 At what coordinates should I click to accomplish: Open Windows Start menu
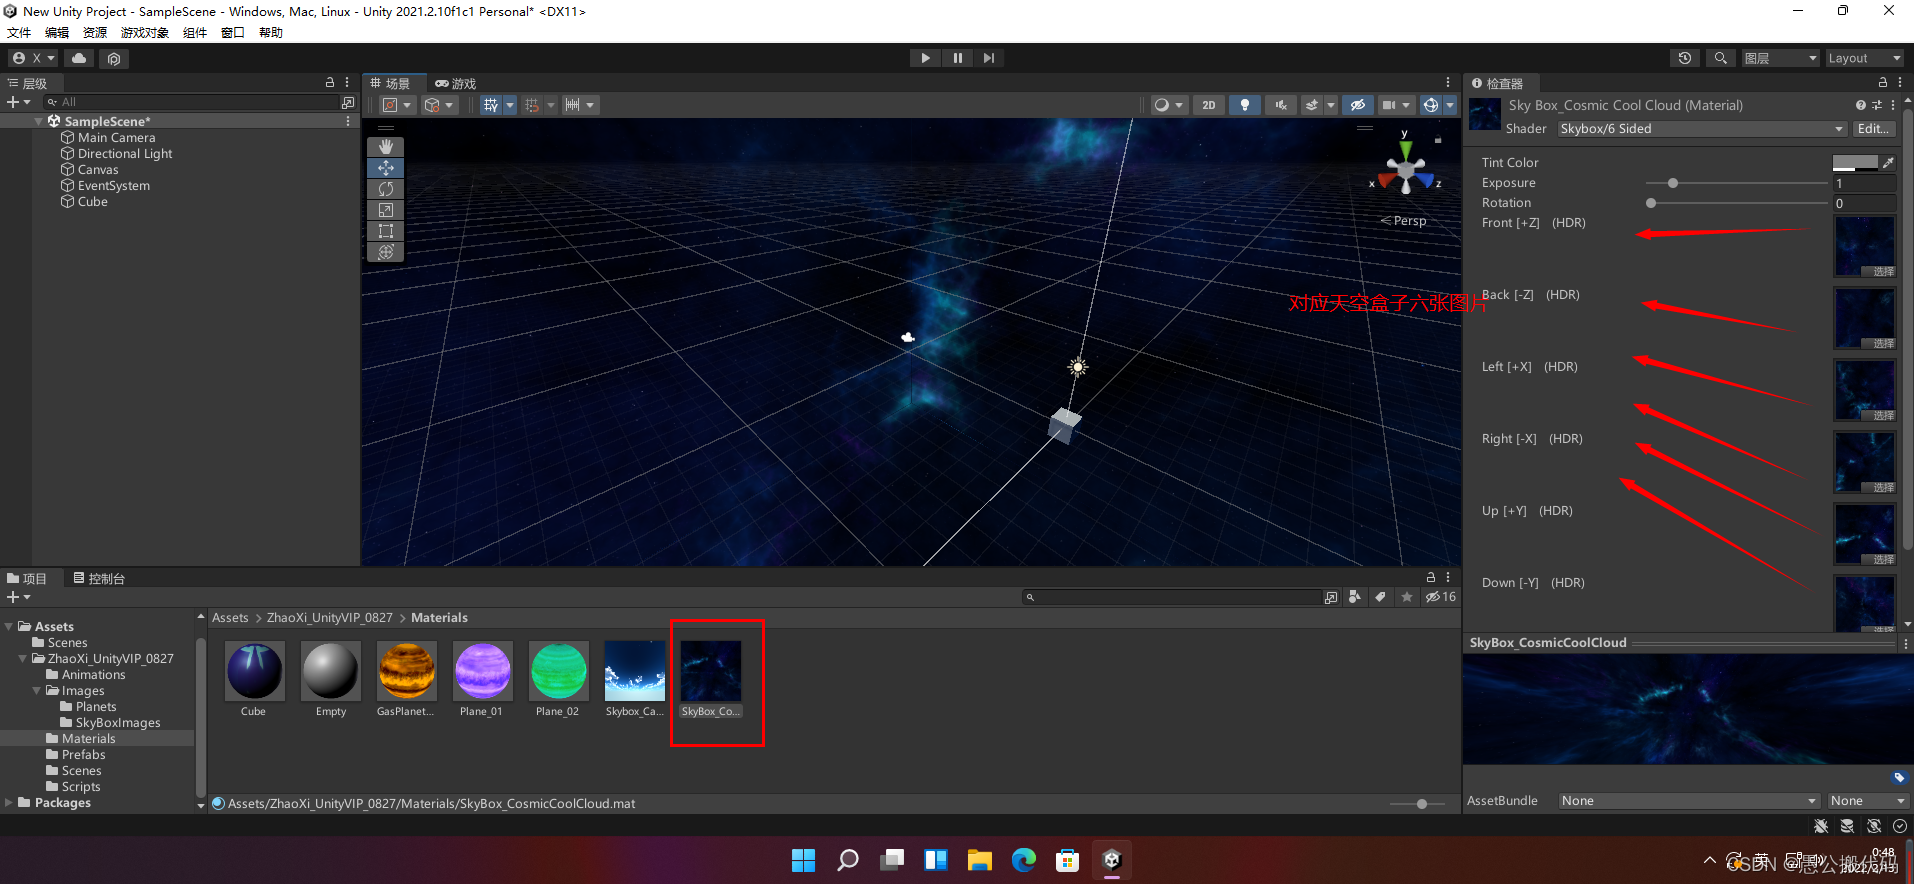tap(803, 860)
